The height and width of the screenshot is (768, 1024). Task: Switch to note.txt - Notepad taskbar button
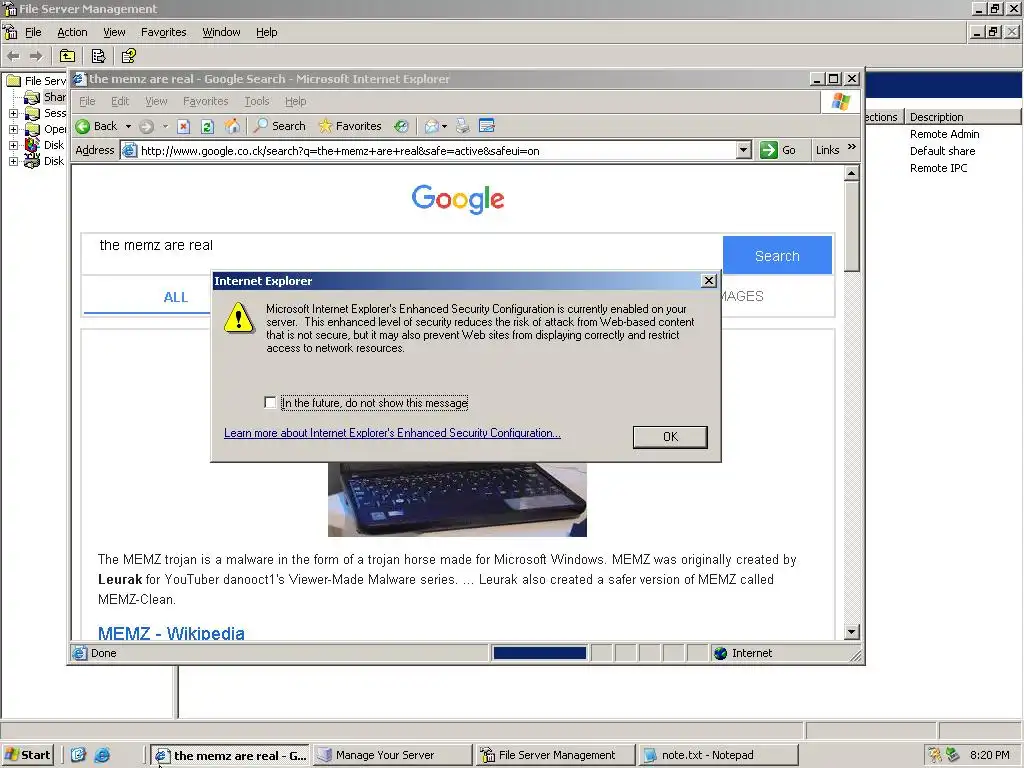point(718,755)
